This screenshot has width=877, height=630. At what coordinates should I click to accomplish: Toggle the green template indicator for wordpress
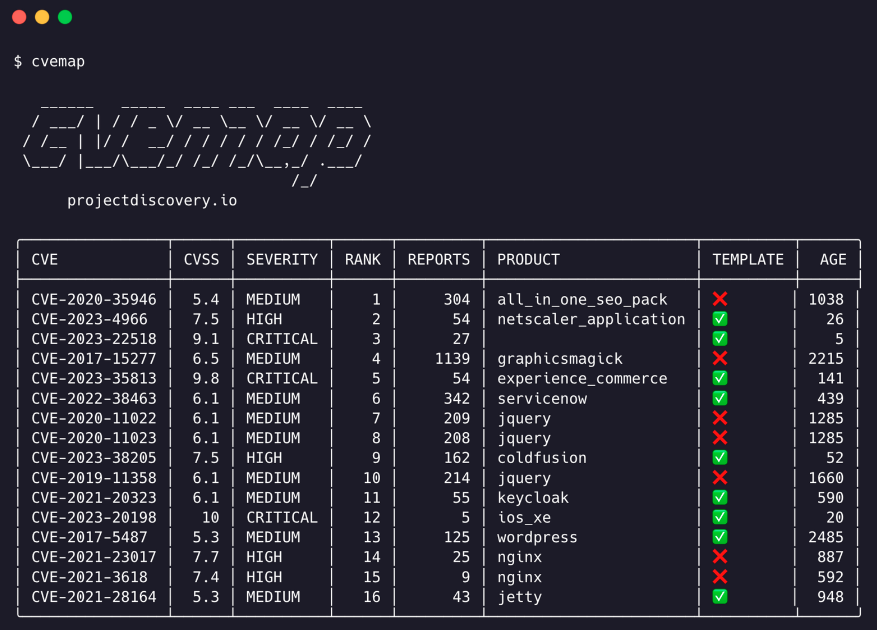point(719,537)
